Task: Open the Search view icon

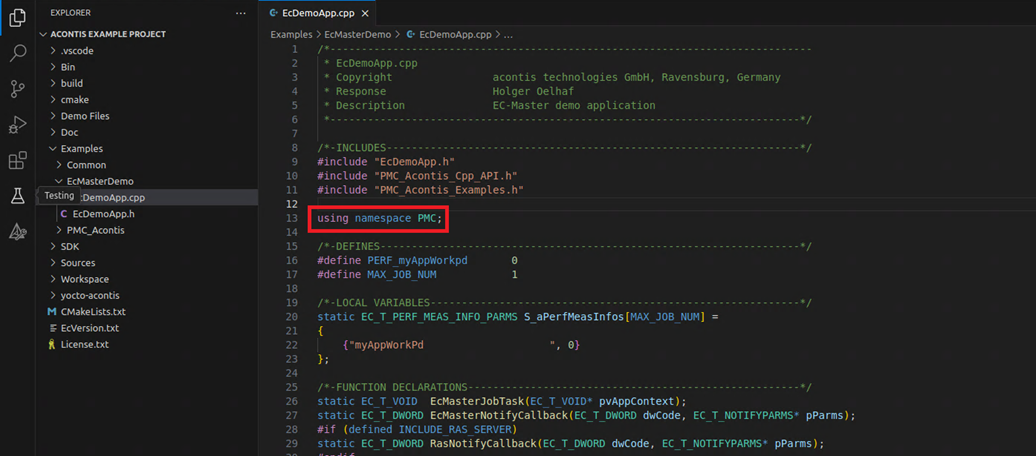Action: (17, 54)
